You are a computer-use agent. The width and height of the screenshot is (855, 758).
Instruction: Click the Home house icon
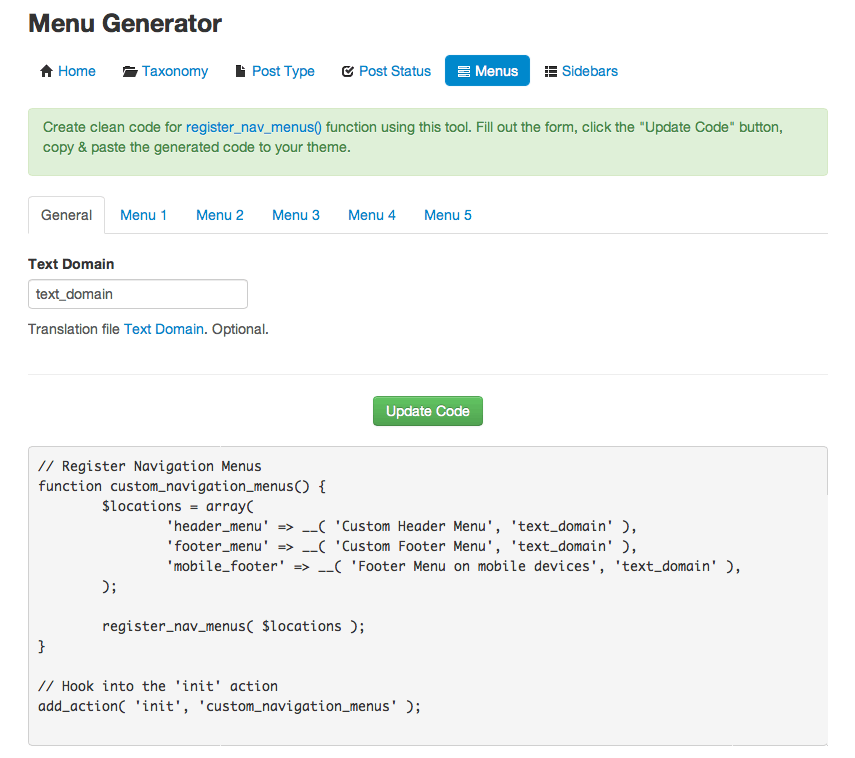pos(45,71)
